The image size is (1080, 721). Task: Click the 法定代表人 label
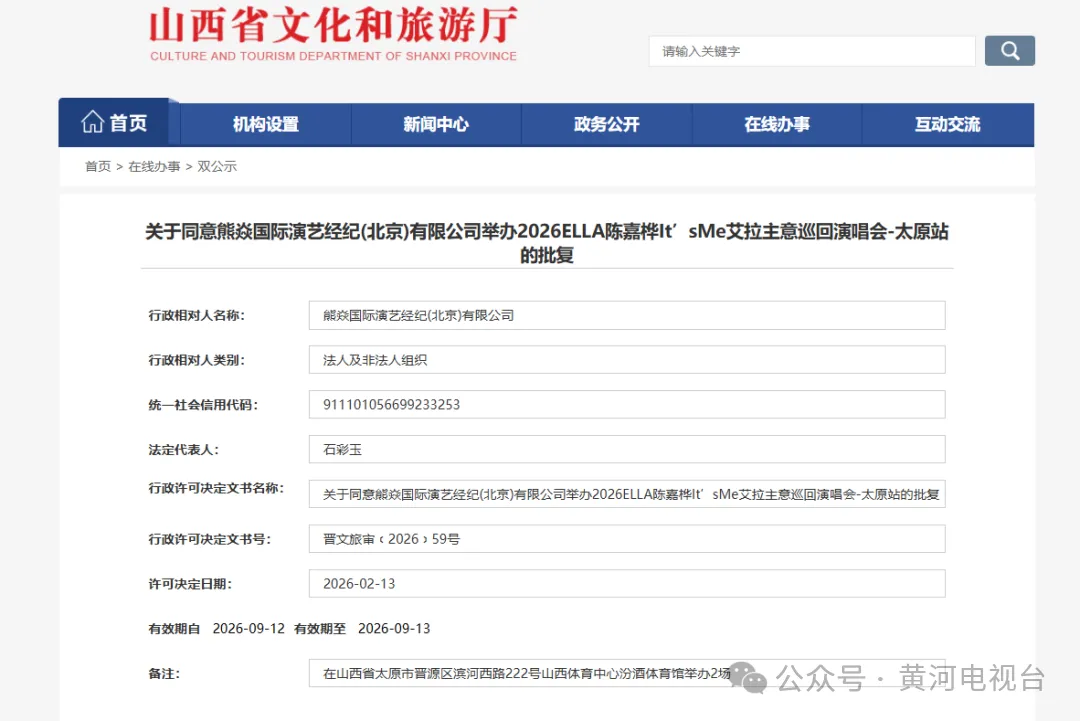tap(184, 450)
